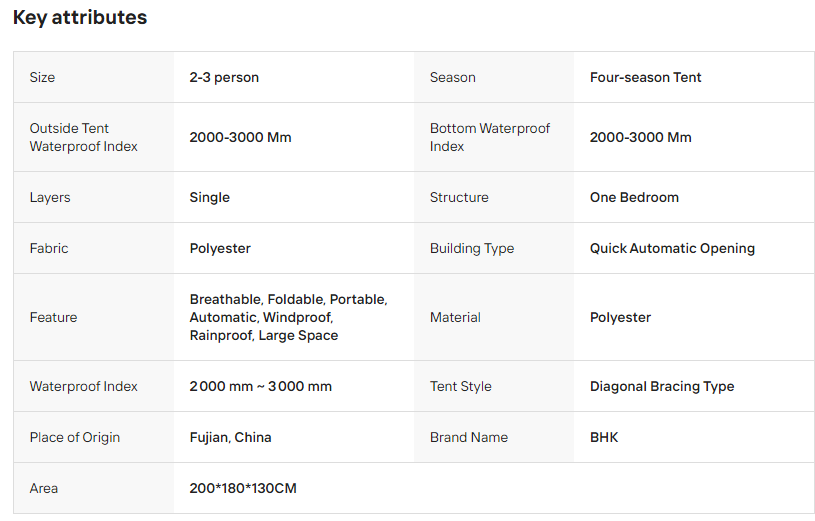Click the Quick Automatic Opening value
The height and width of the screenshot is (521, 815).
tap(672, 249)
